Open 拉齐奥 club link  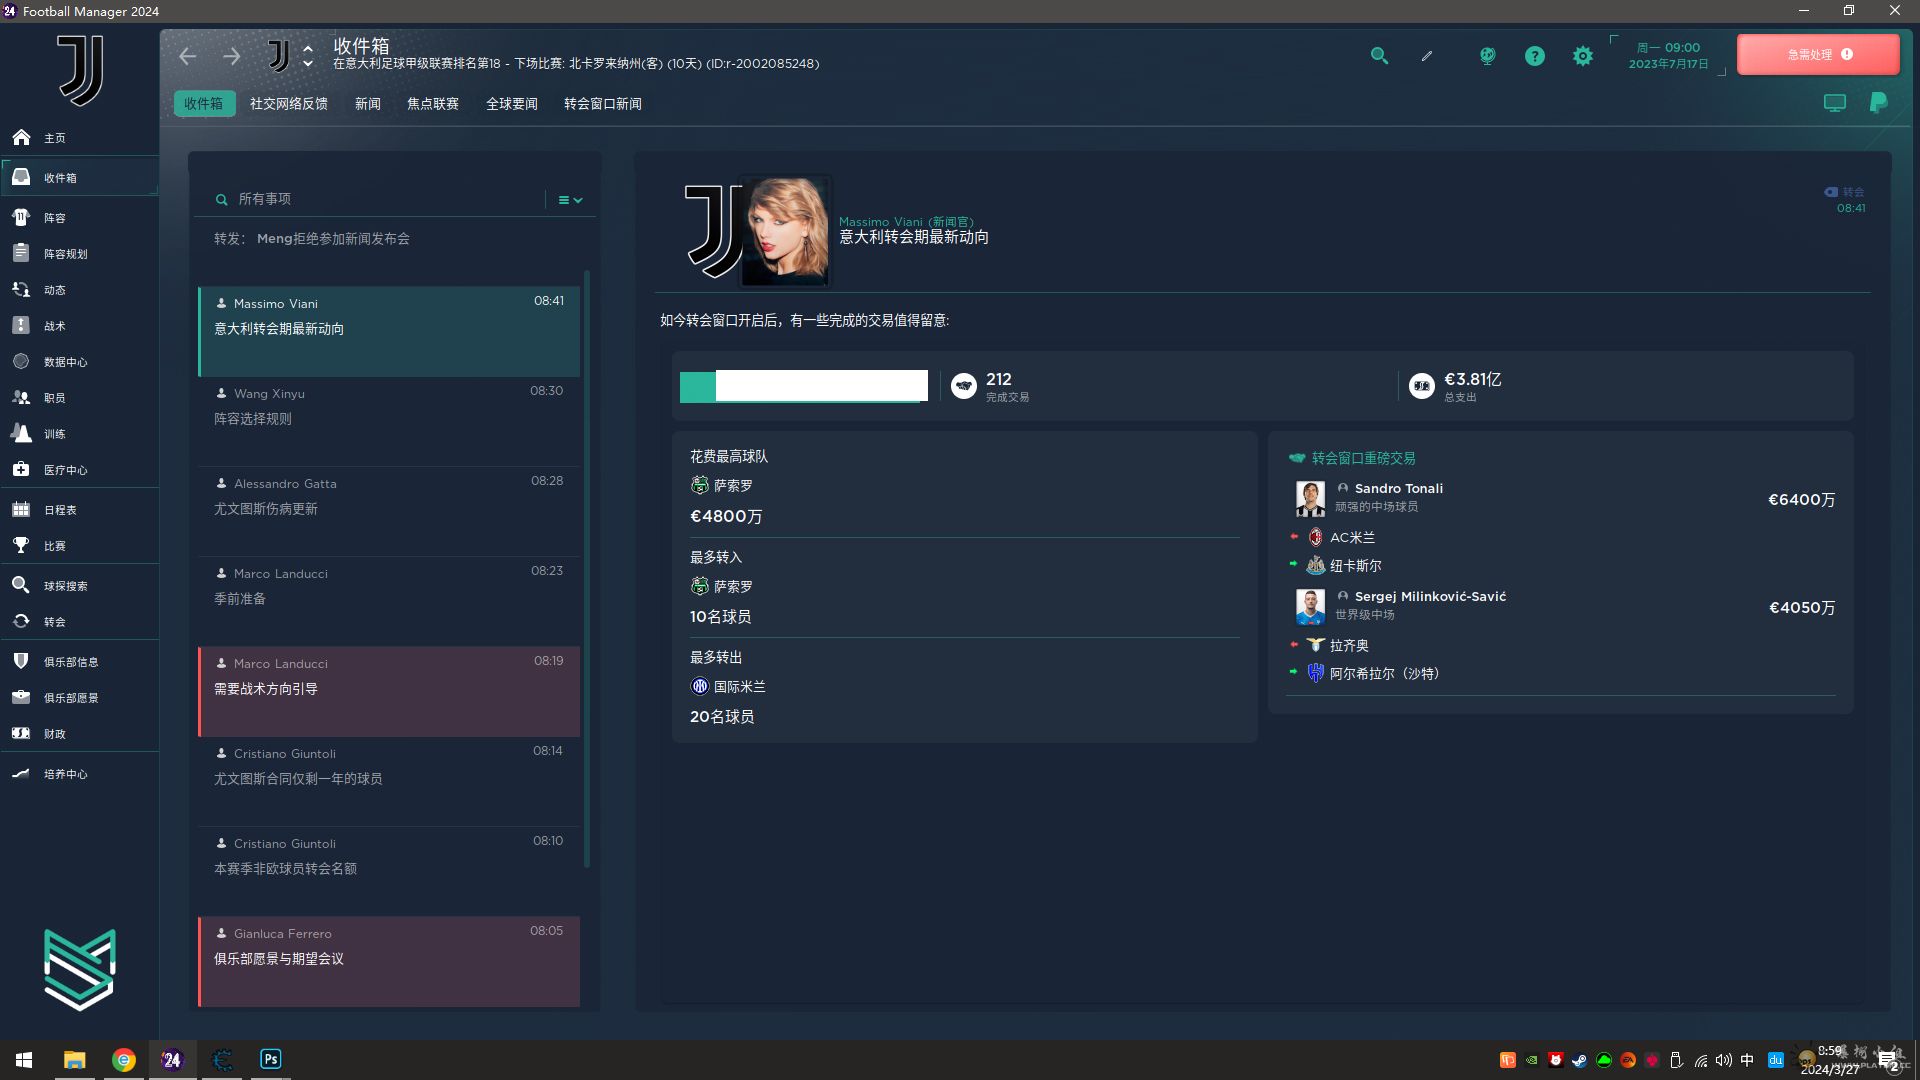pyautogui.click(x=1349, y=646)
